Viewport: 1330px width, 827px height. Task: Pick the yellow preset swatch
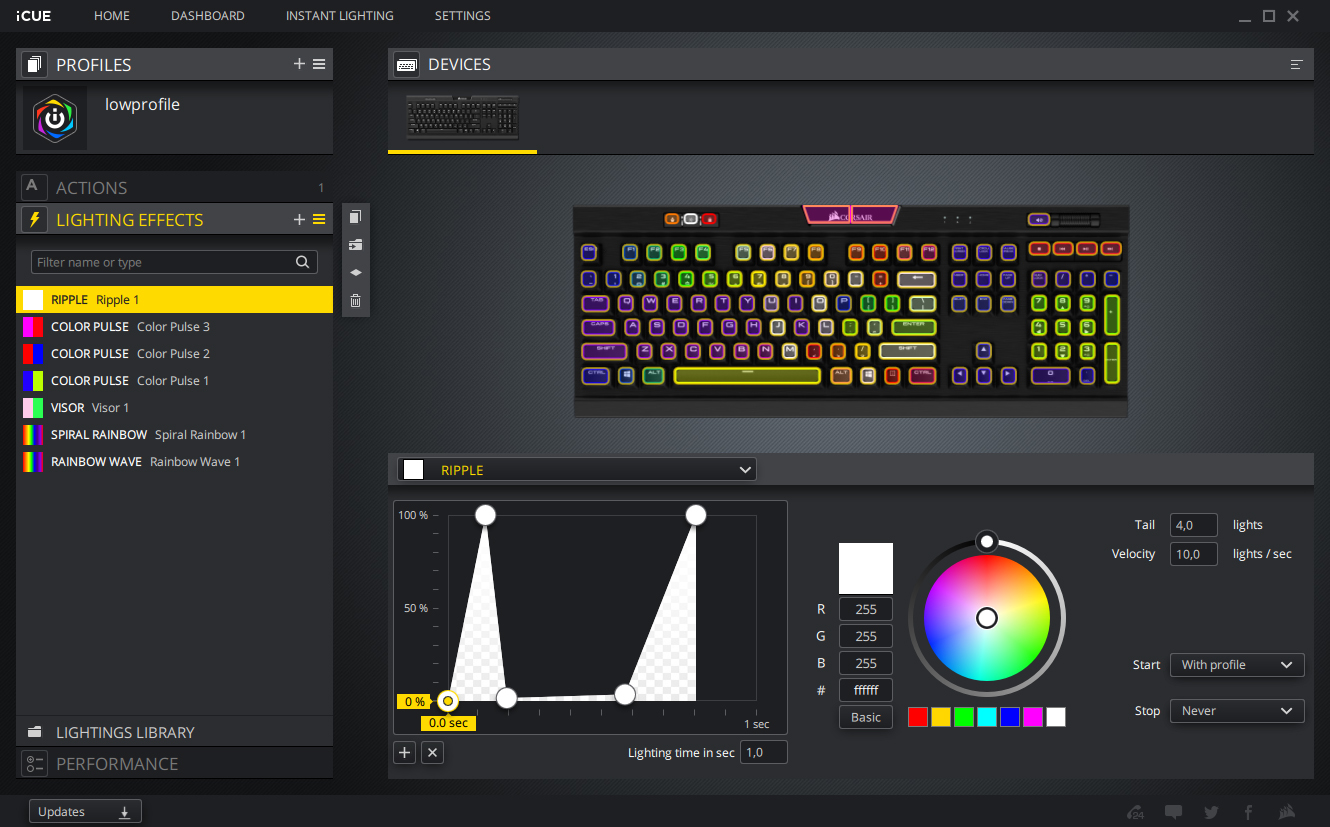[x=941, y=716]
